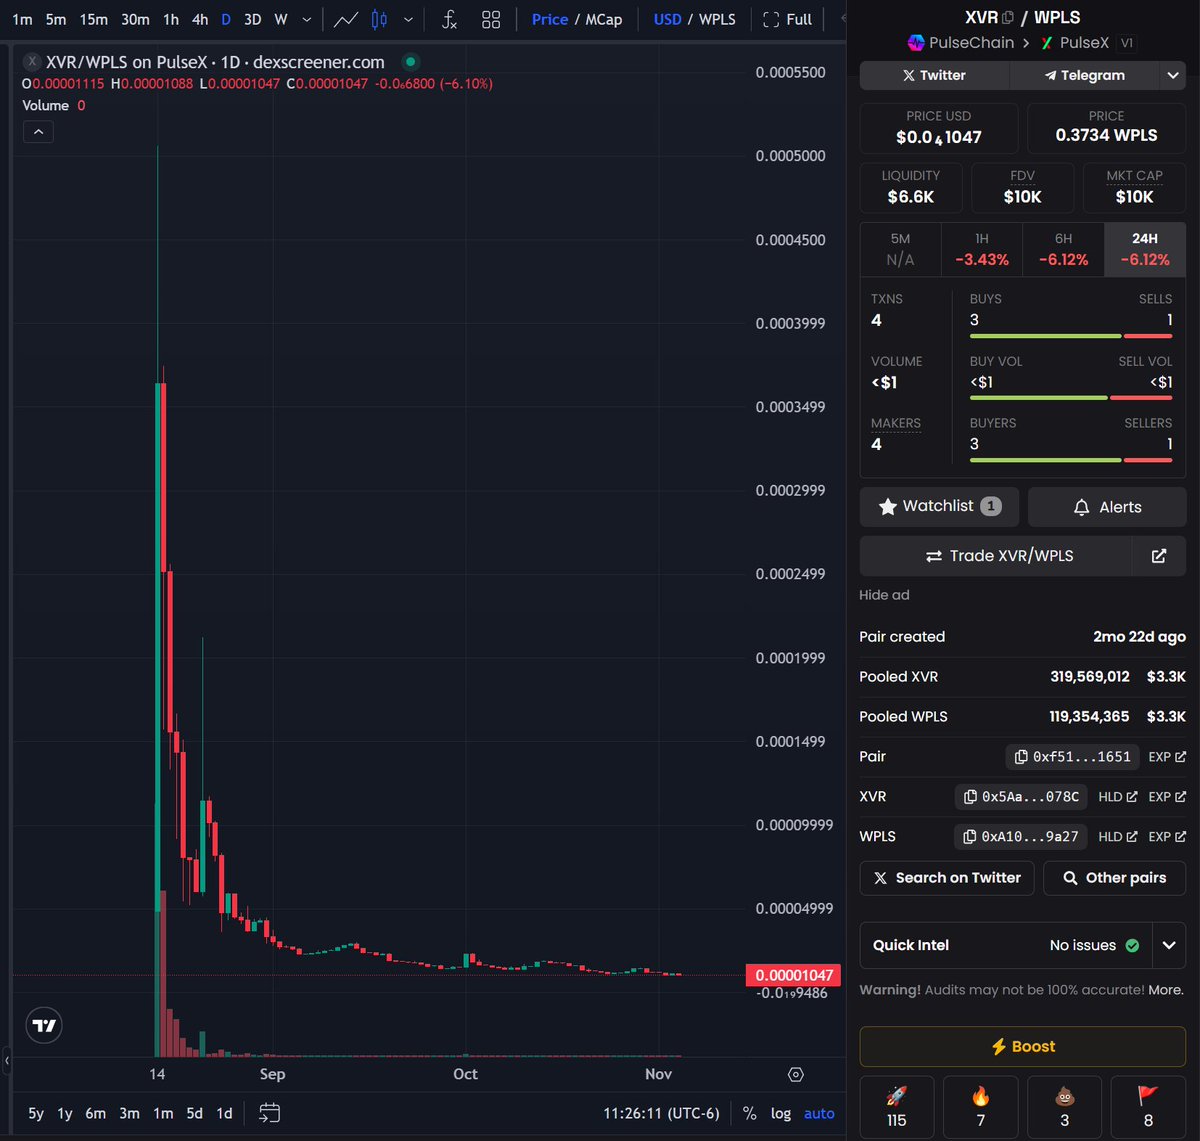Expand more social links dropdown
The image size is (1200, 1141).
pyautogui.click(x=1172, y=75)
